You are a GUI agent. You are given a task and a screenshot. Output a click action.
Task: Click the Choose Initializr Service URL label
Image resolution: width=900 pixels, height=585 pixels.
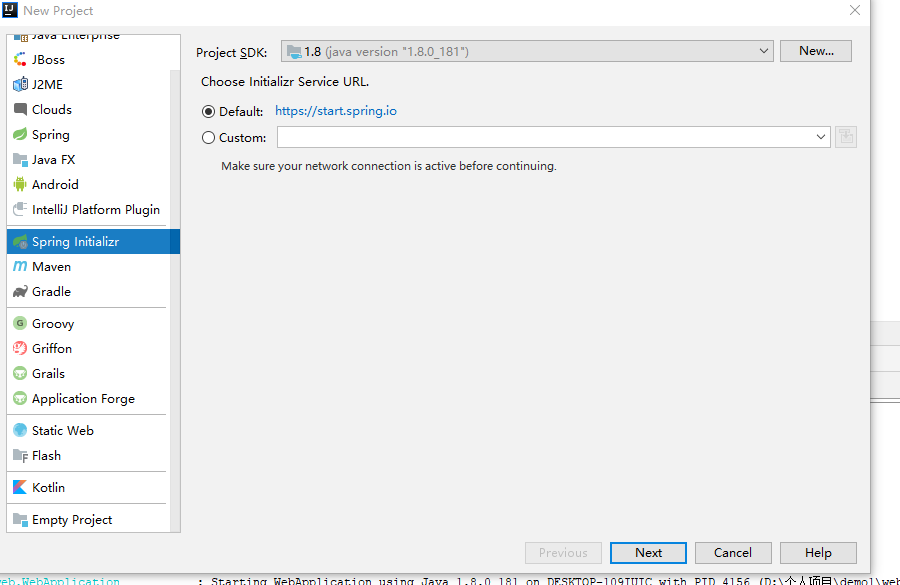point(285,82)
